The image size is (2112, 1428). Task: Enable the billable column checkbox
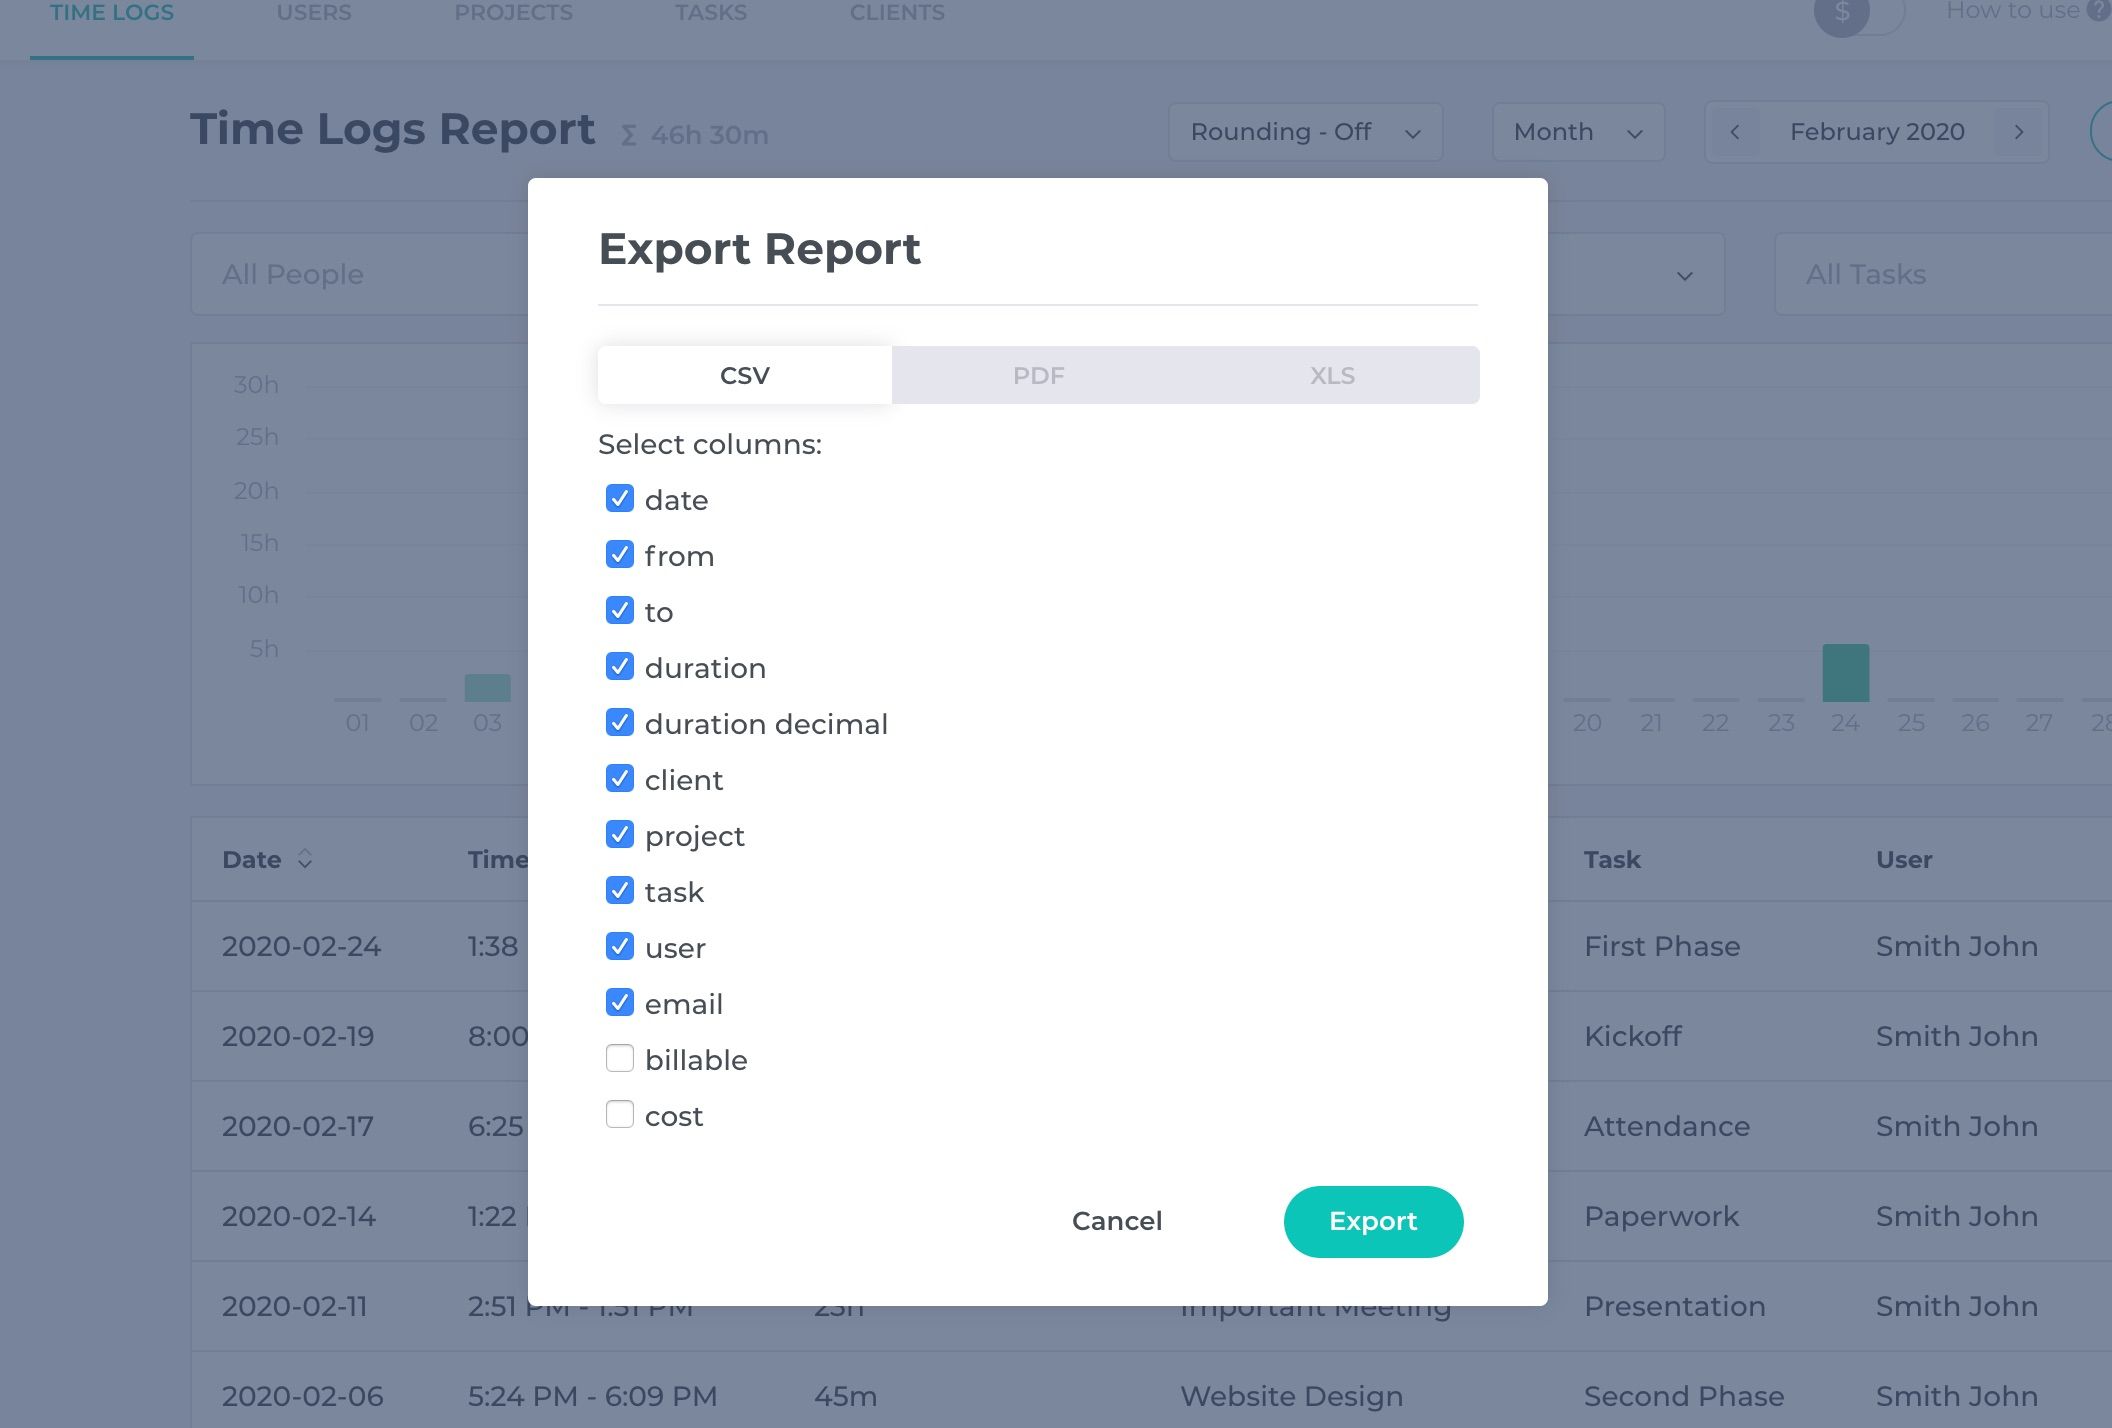[x=620, y=1059]
